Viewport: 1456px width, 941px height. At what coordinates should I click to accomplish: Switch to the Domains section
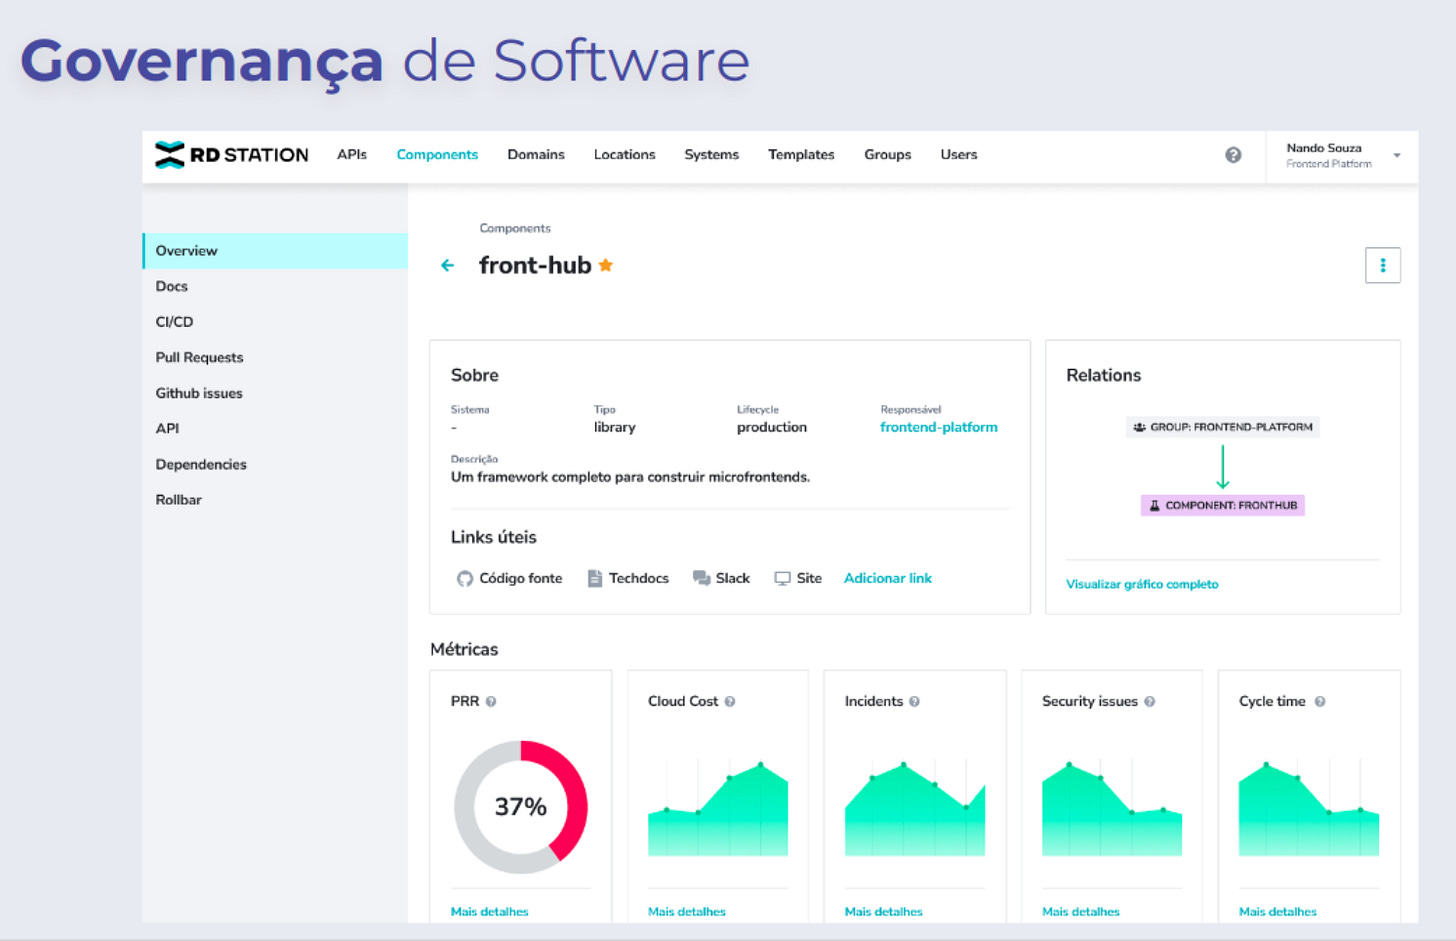pyautogui.click(x=536, y=155)
